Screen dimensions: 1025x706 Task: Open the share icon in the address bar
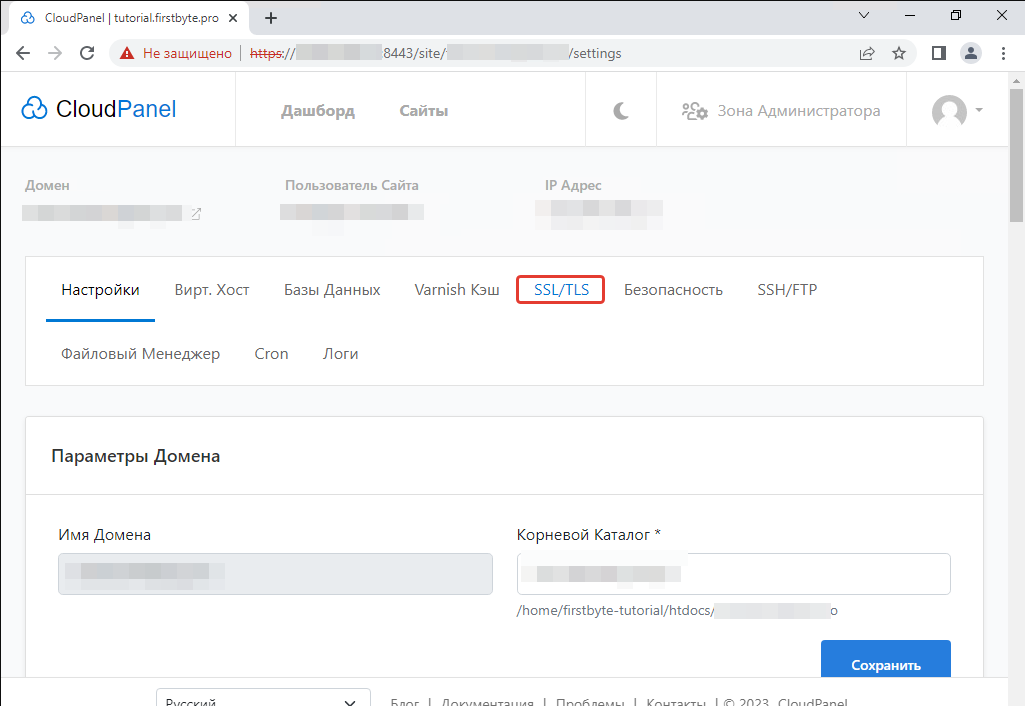point(866,52)
